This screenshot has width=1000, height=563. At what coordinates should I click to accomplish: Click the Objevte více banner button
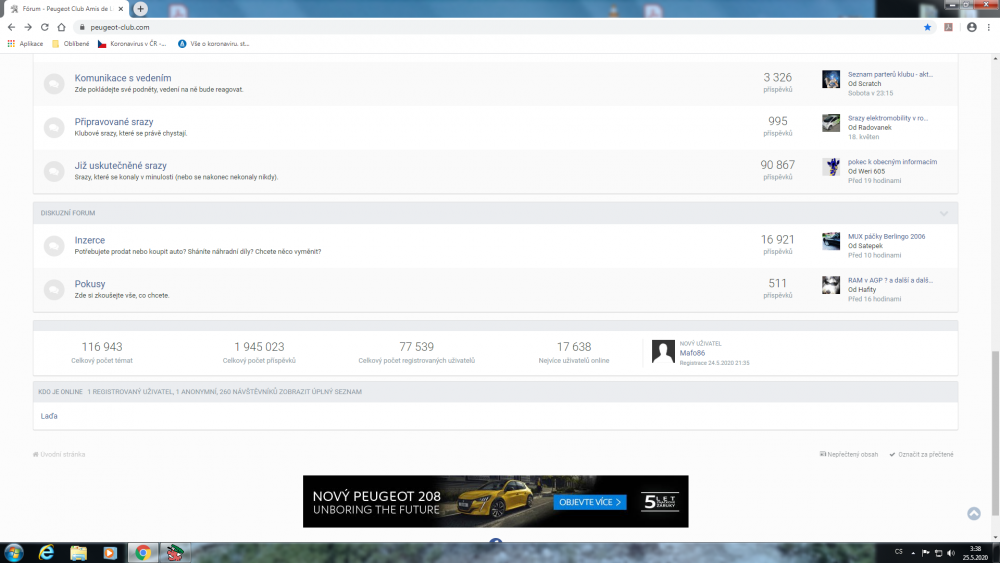pos(590,502)
